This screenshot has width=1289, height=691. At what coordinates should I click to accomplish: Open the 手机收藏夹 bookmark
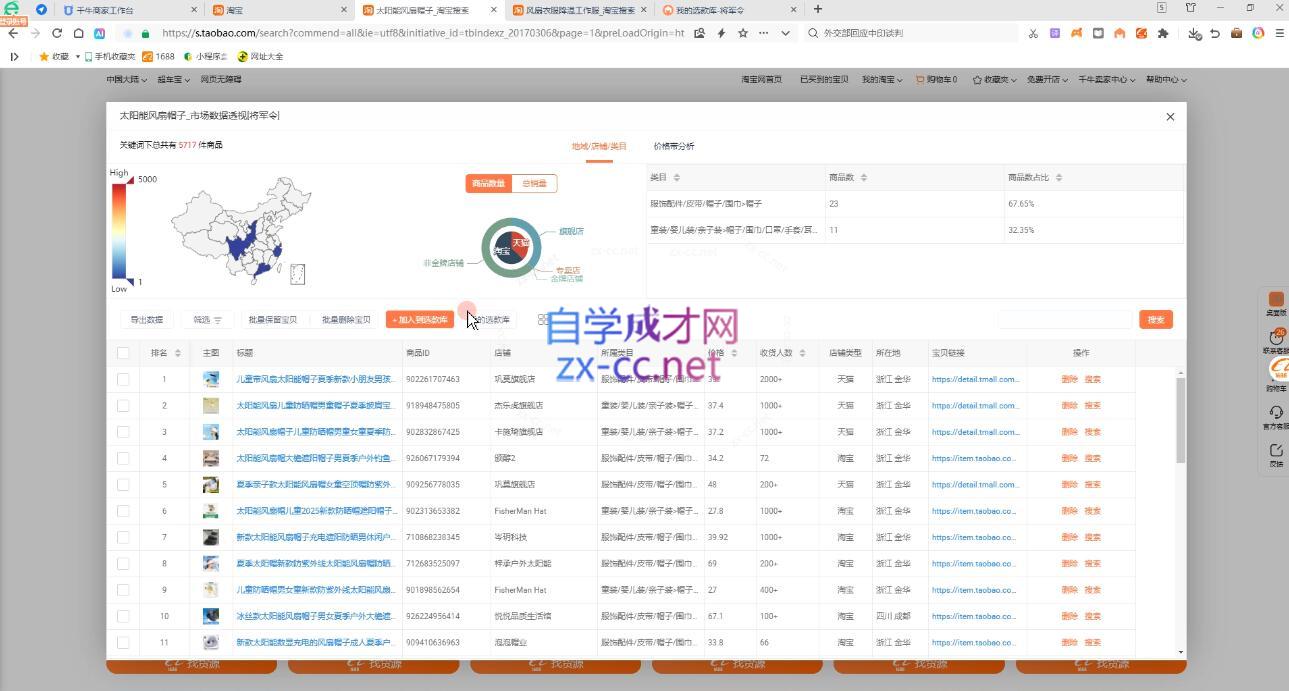(x=110, y=57)
